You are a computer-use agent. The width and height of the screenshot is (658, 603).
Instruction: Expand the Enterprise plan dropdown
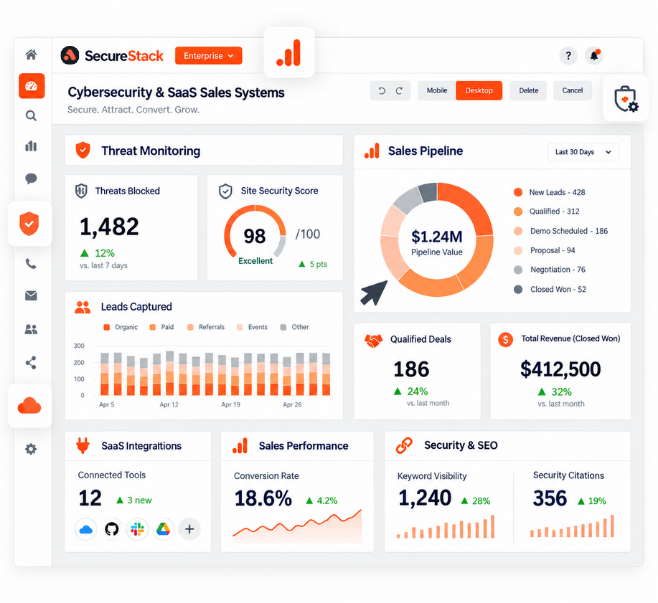[x=208, y=56]
